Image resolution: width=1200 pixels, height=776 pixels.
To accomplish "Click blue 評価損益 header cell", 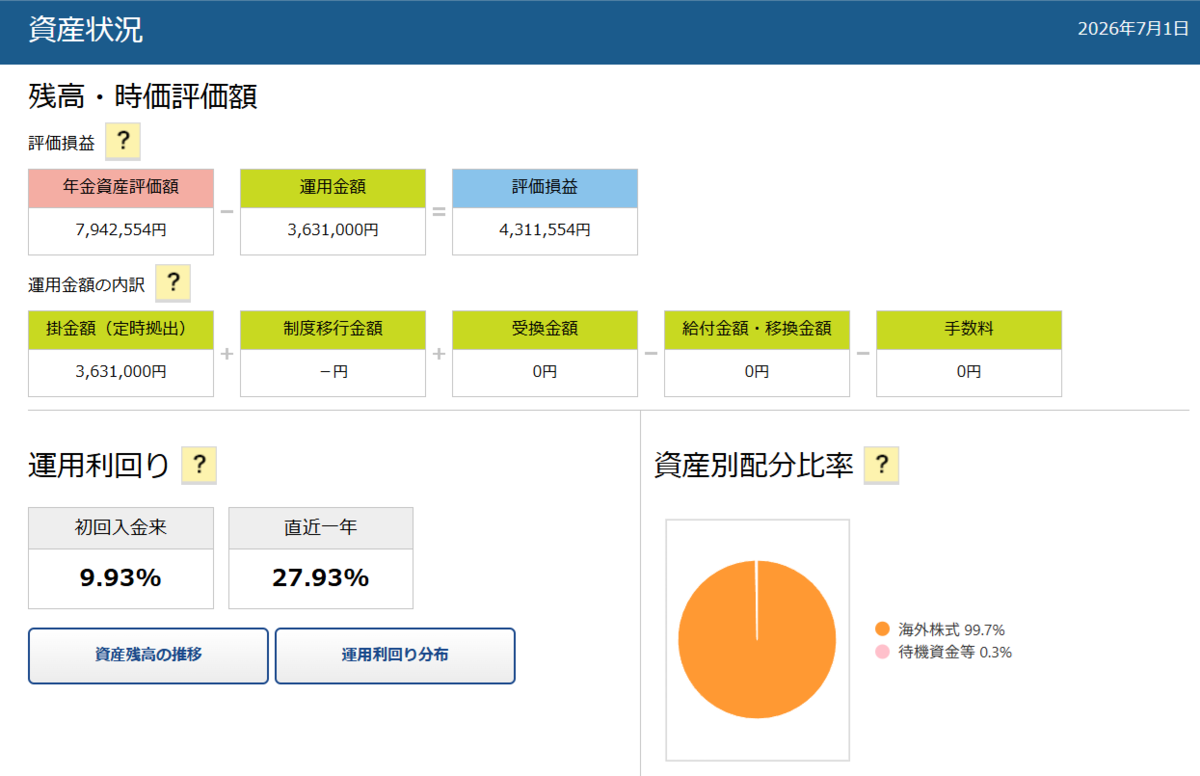I will tap(545, 188).
